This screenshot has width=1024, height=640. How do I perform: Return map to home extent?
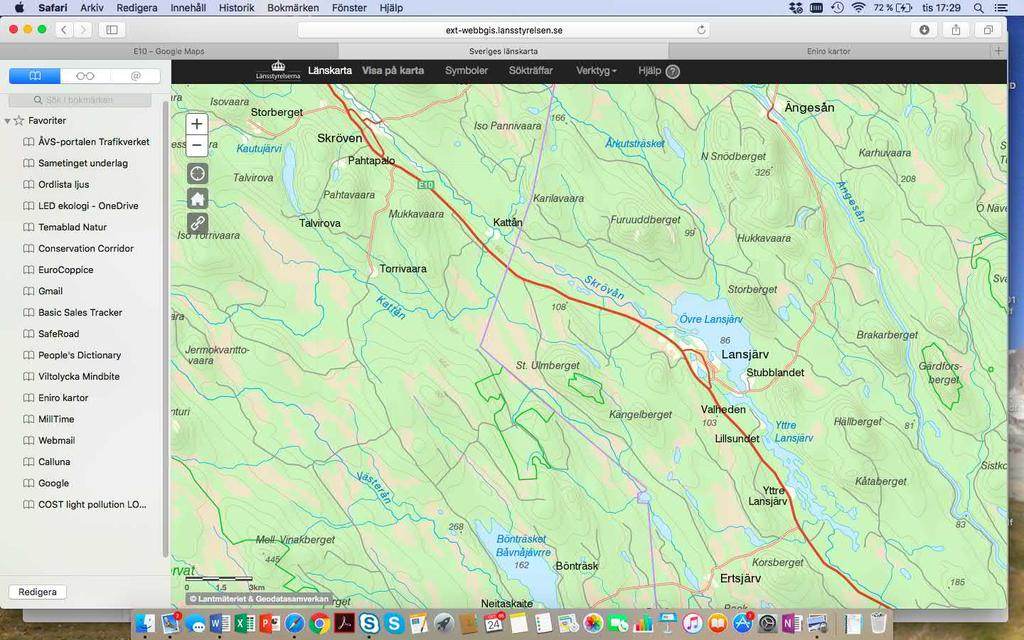pos(197,199)
